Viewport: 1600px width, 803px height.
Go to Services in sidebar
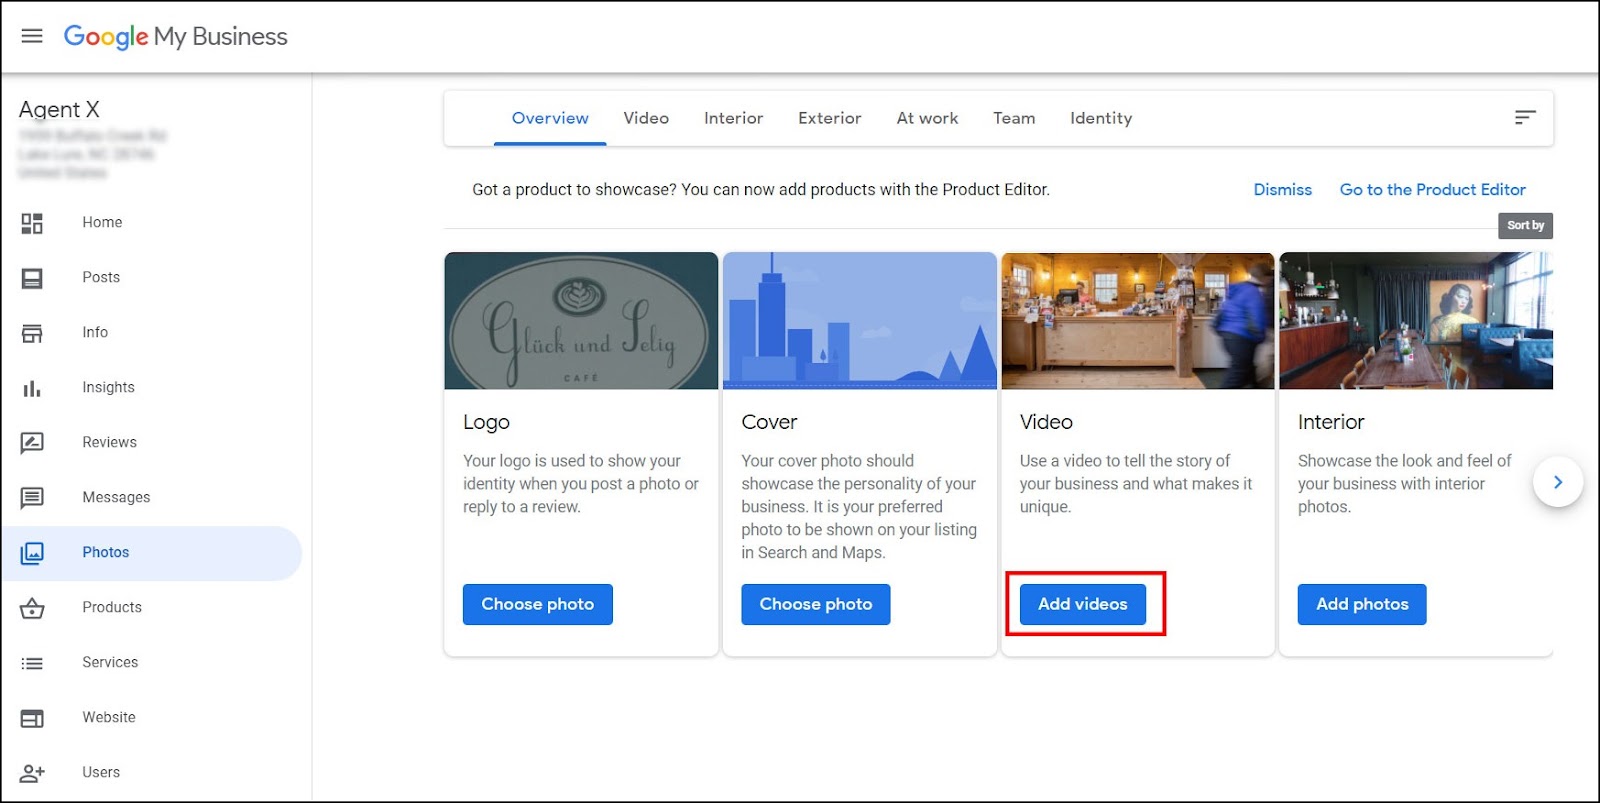(110, 663)
